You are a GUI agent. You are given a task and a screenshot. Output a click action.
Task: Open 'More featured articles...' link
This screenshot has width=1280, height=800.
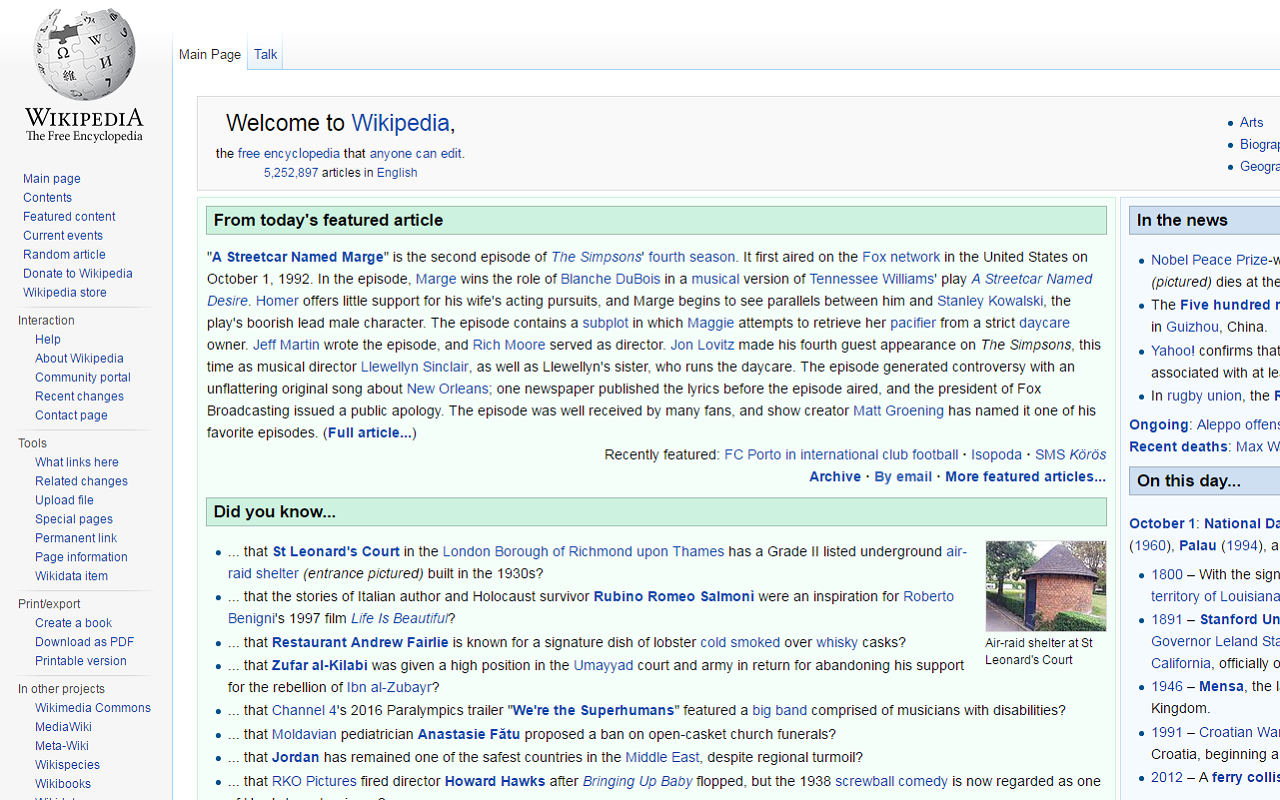(1025, 478)
